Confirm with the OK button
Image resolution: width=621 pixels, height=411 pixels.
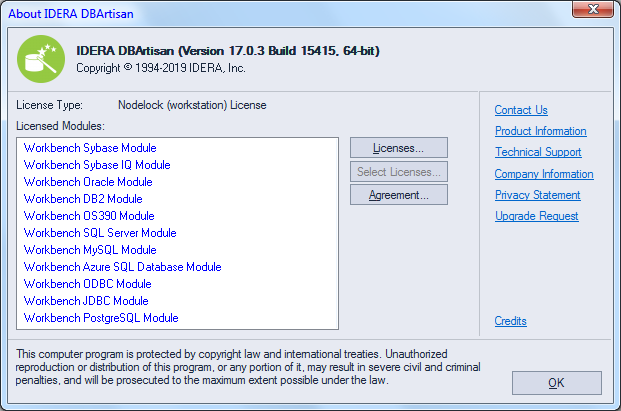pyautogui.click(x=556, y=382)
